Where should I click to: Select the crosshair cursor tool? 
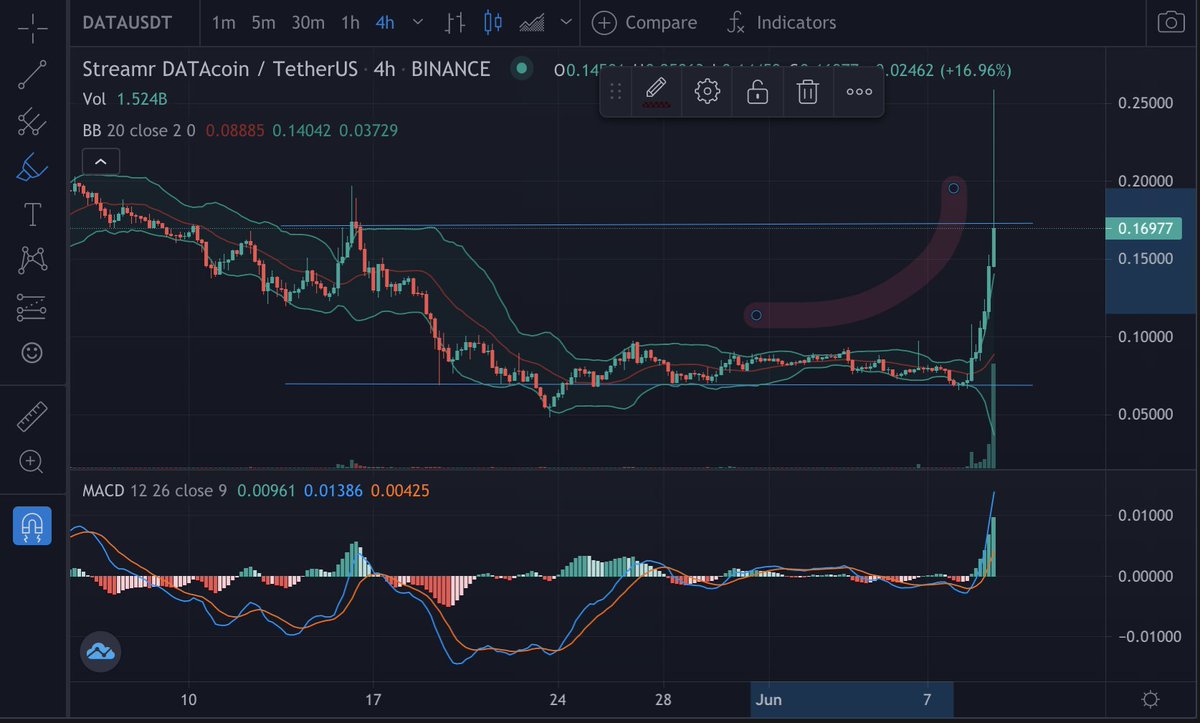[x=32, y=28]
